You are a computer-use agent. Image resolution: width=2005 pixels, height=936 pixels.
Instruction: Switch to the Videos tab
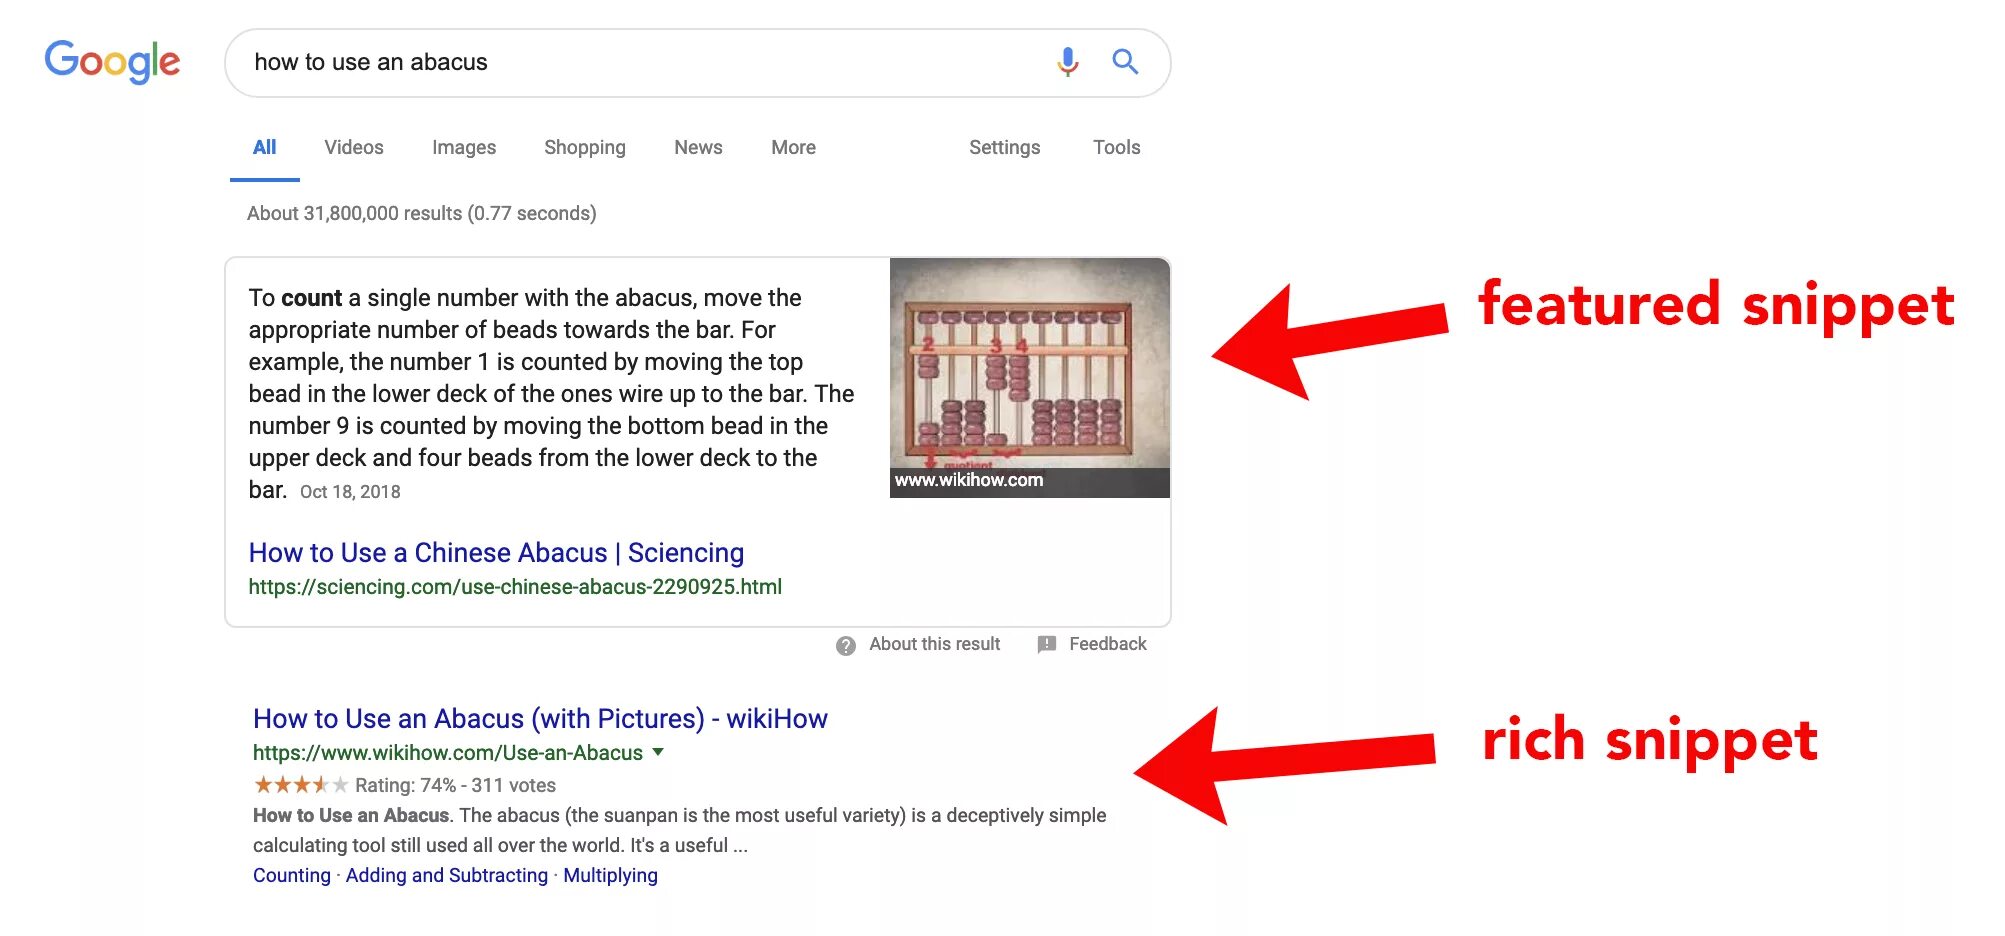(354, 147)
